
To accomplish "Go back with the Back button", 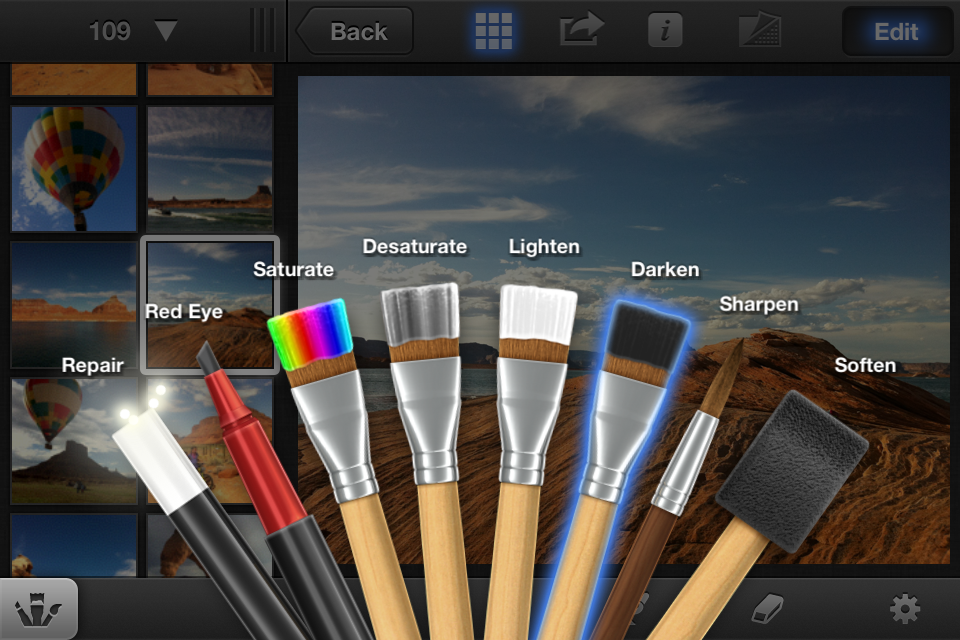I will pos(355,31).
